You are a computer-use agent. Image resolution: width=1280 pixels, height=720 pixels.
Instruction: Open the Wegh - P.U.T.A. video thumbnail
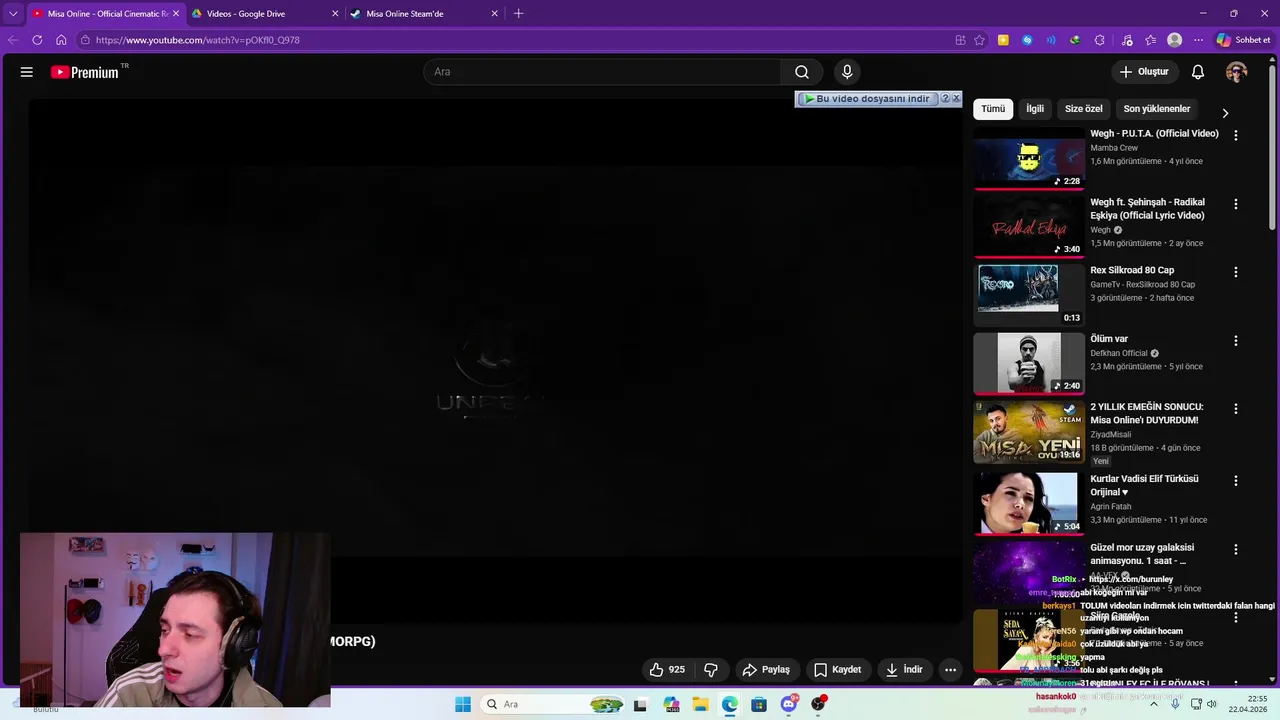pyautogui.click(x=1029, y=157)
